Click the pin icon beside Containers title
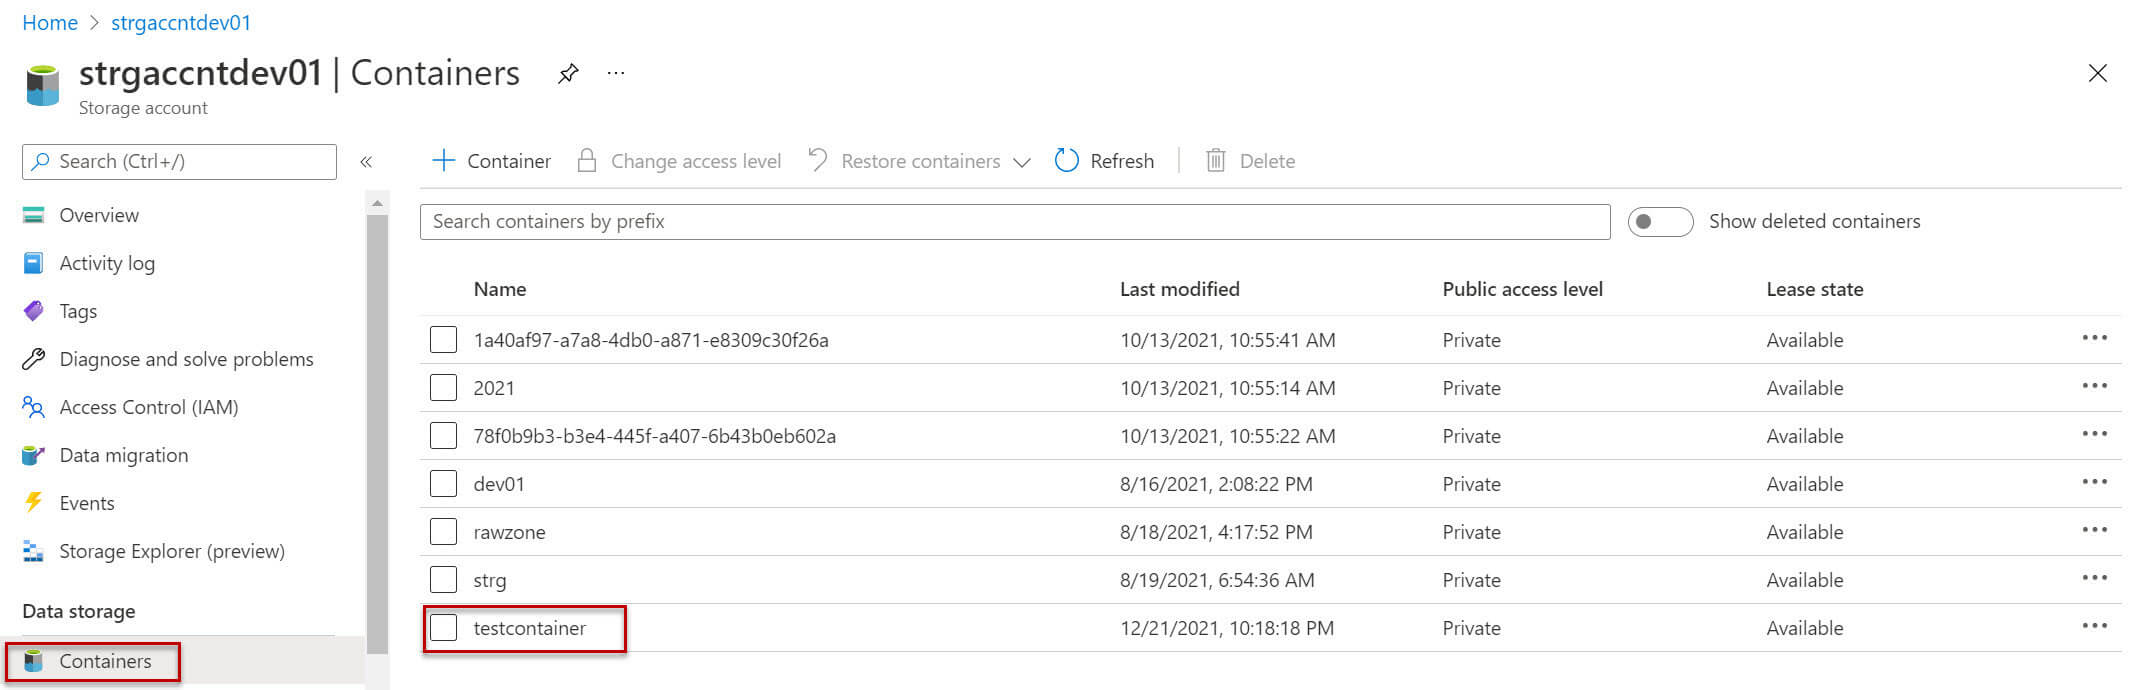This screenshot has width=2140, height=690. pos(568,73)
